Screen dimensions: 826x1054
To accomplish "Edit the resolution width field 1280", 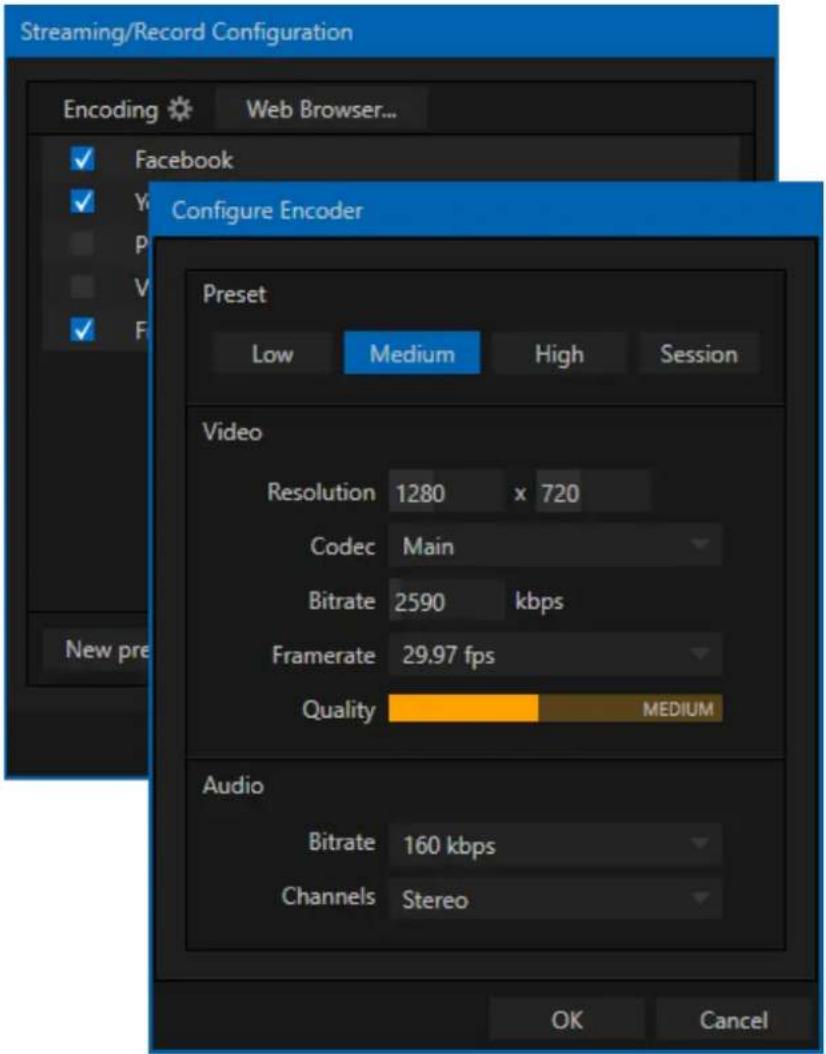I will pyautogui.click(x=446, y=493).
